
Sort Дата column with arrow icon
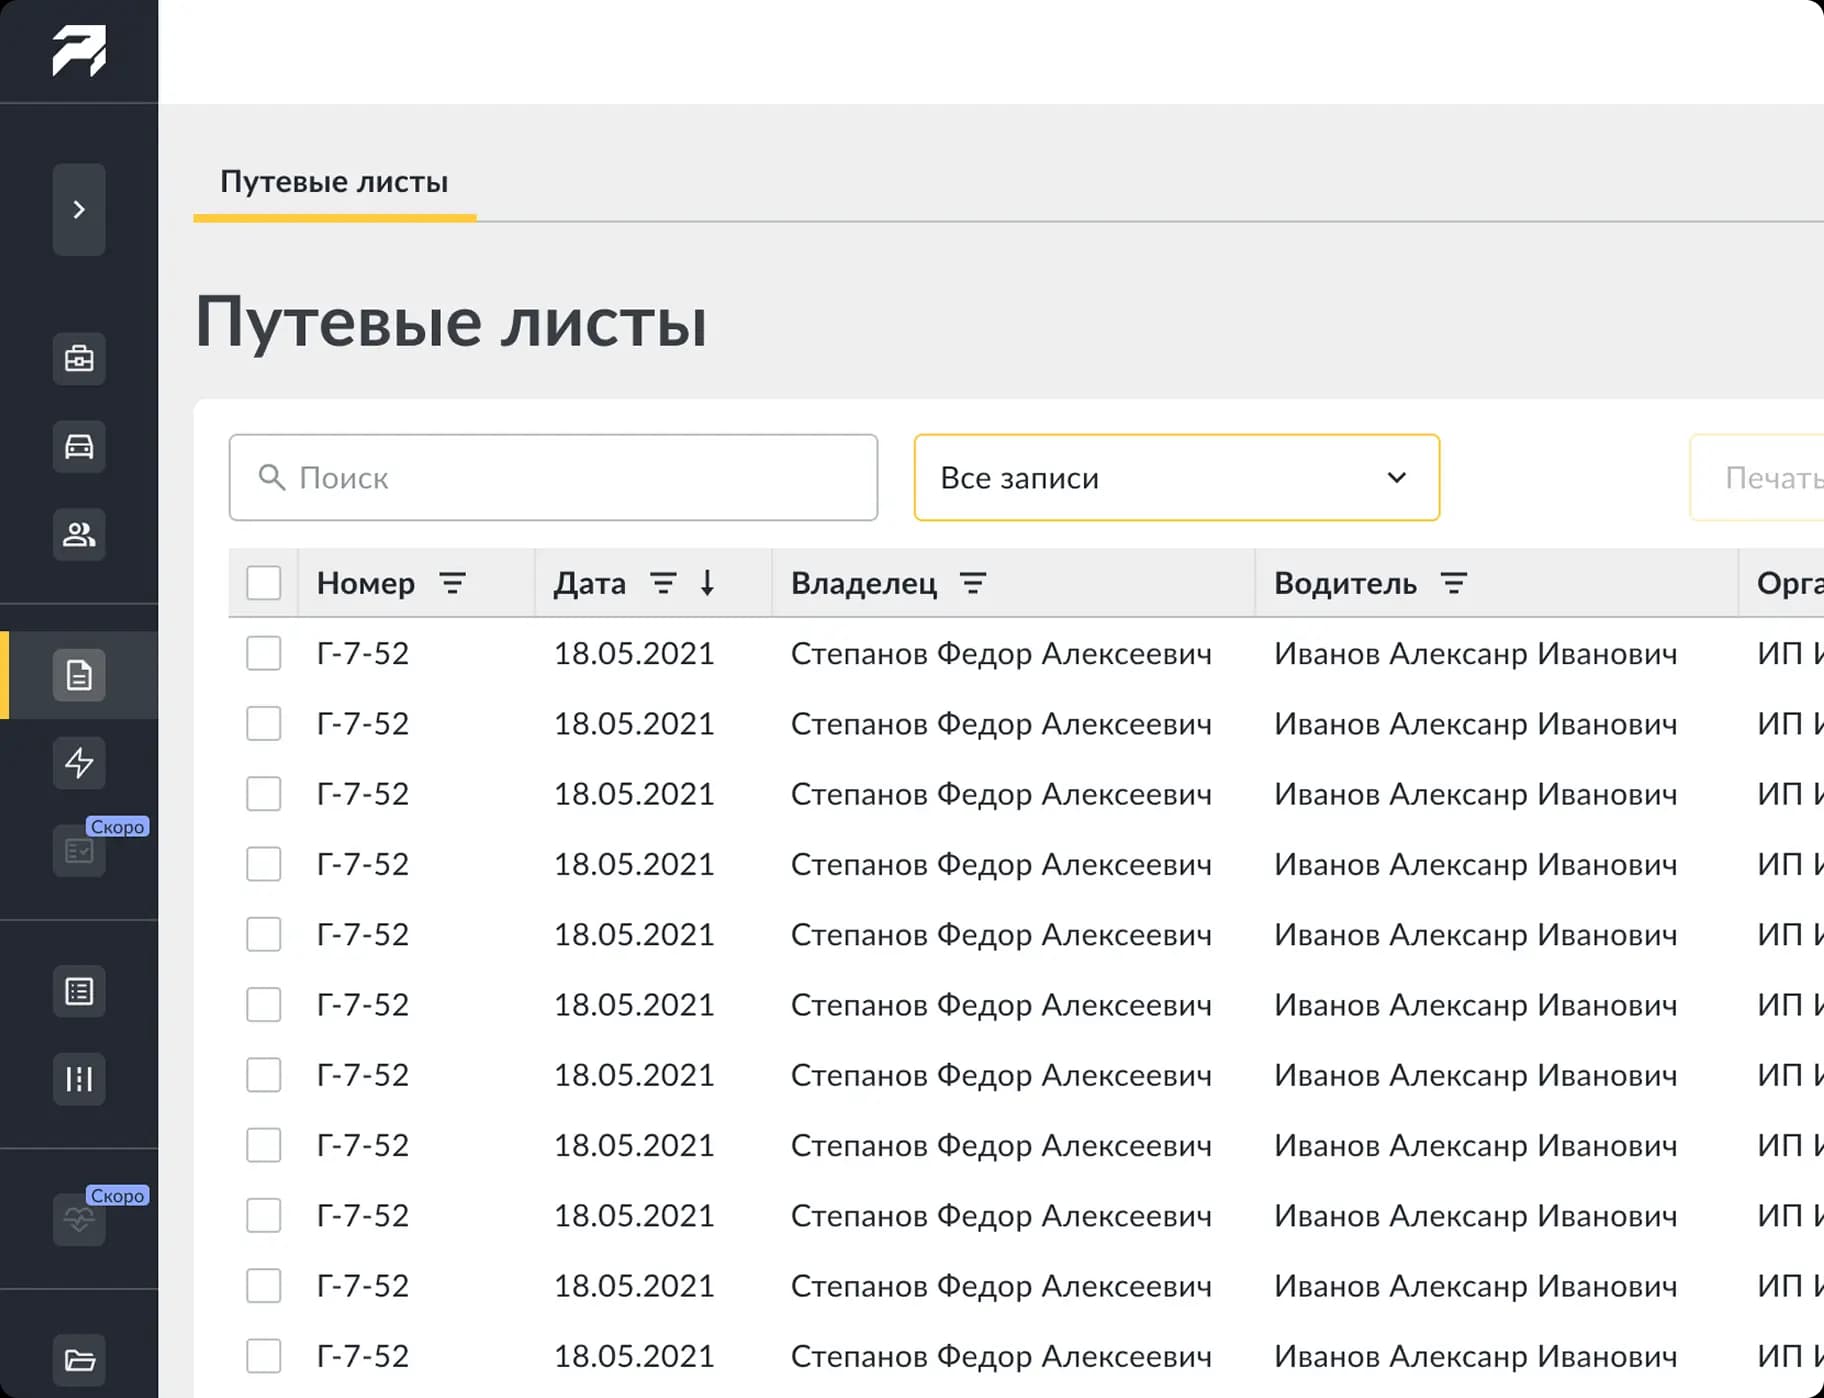(x=707, y=582)
